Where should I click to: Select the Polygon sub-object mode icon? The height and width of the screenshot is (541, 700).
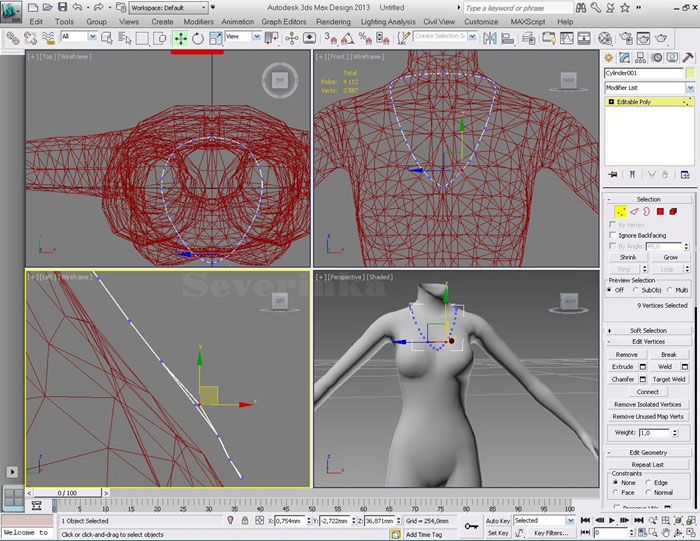(661, 212)
